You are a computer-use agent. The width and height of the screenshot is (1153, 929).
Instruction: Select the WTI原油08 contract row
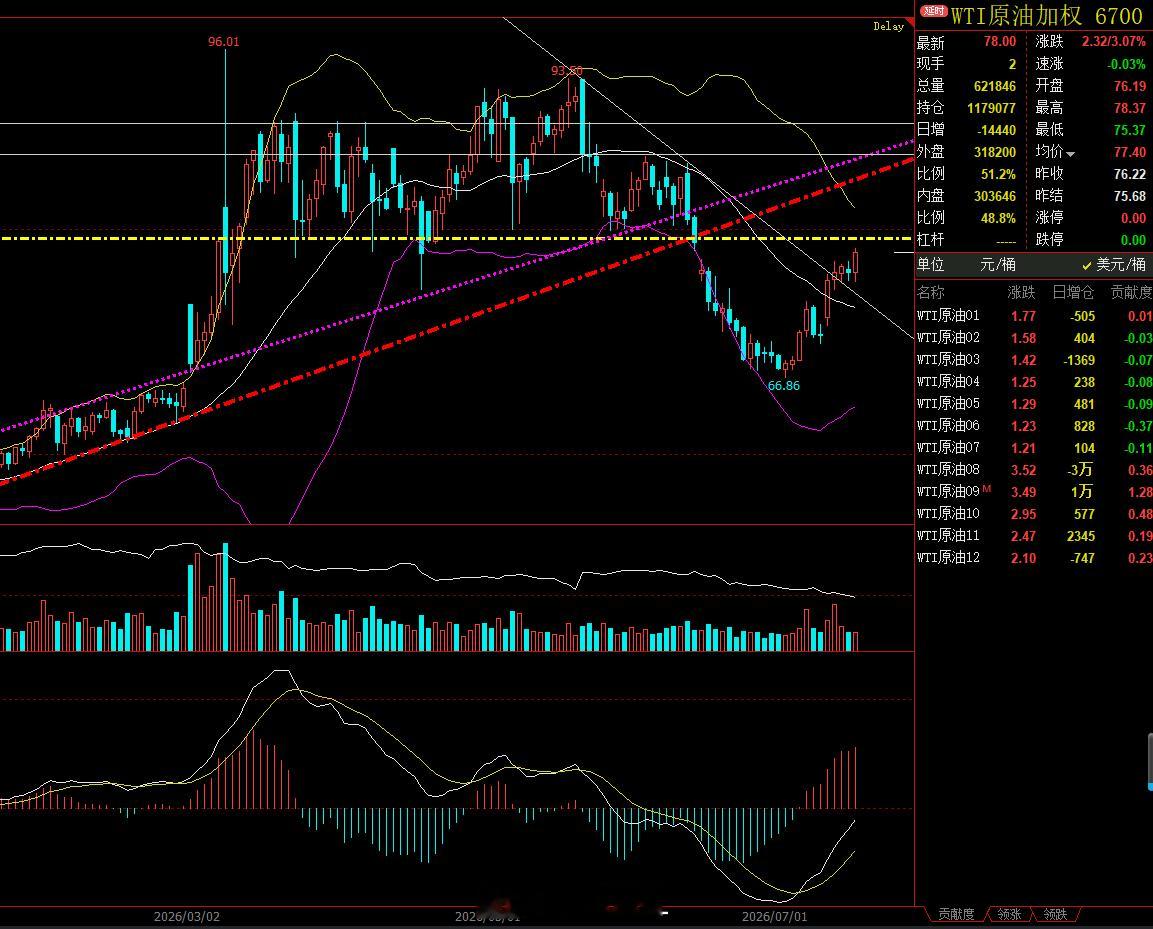pos(1034,470)
